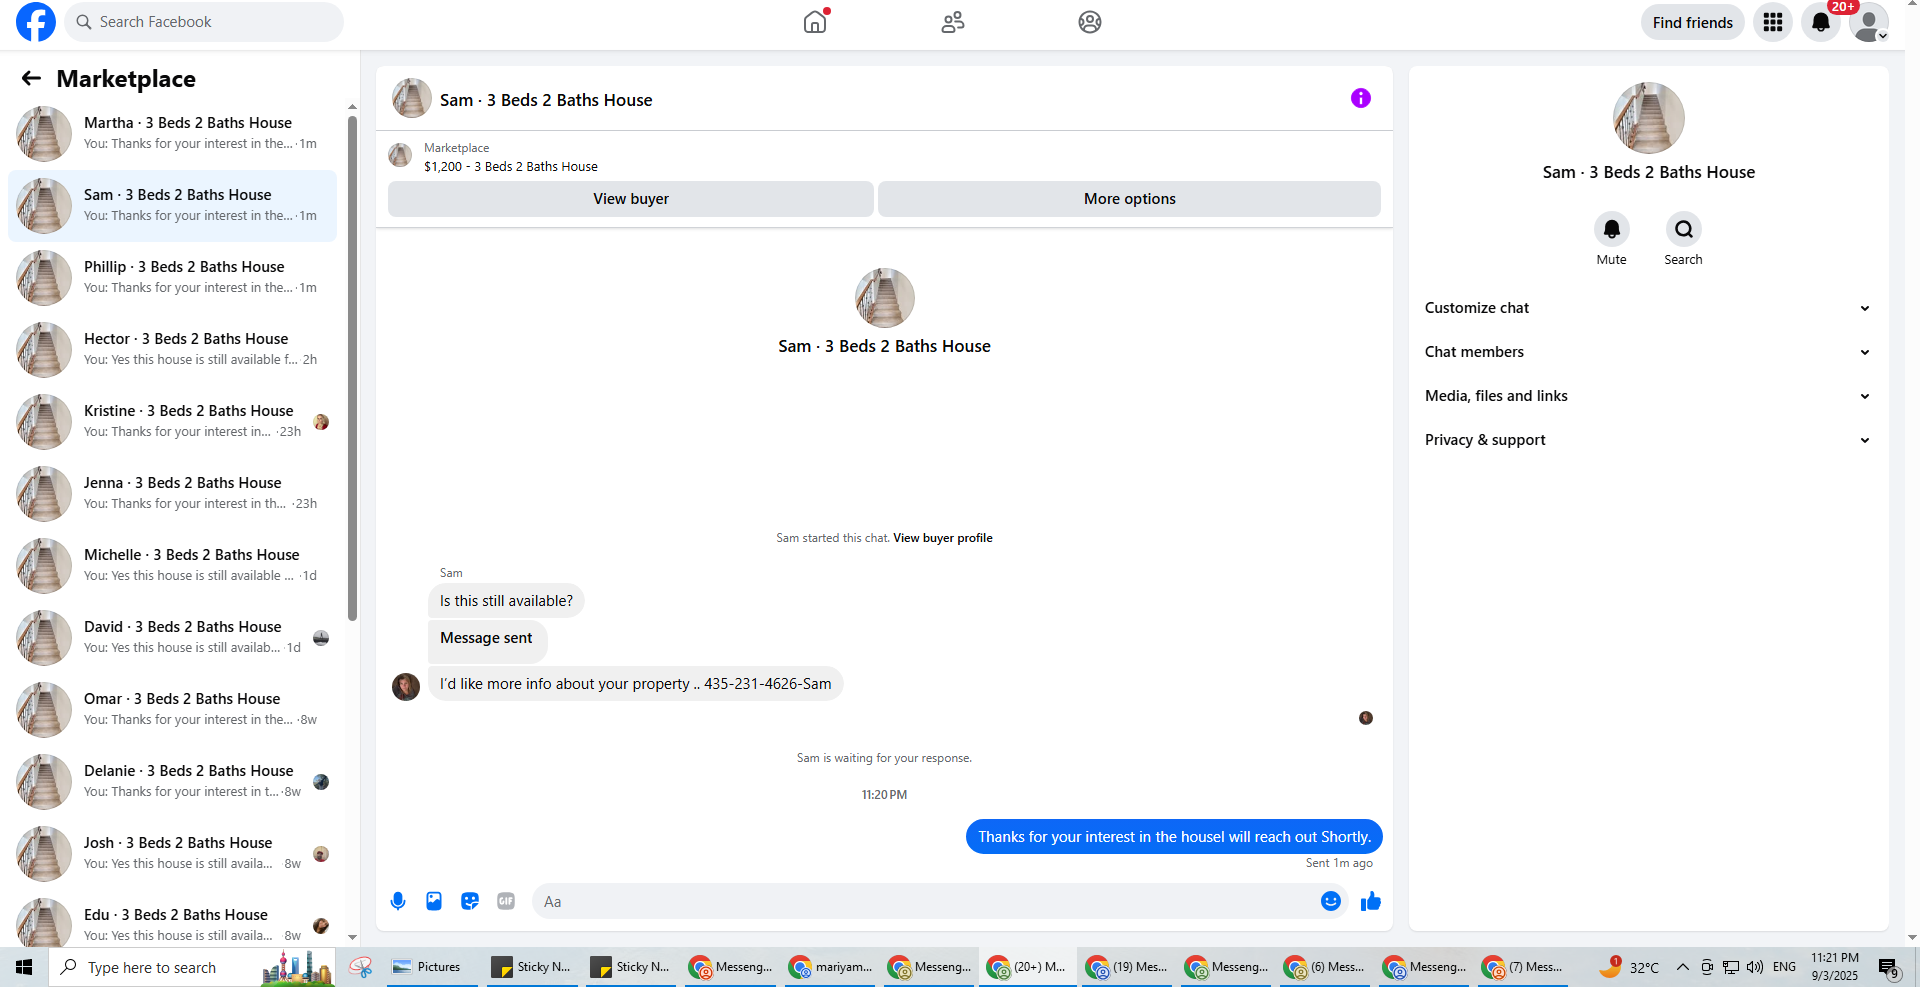Click the 'Is this still available?' message

506,601
